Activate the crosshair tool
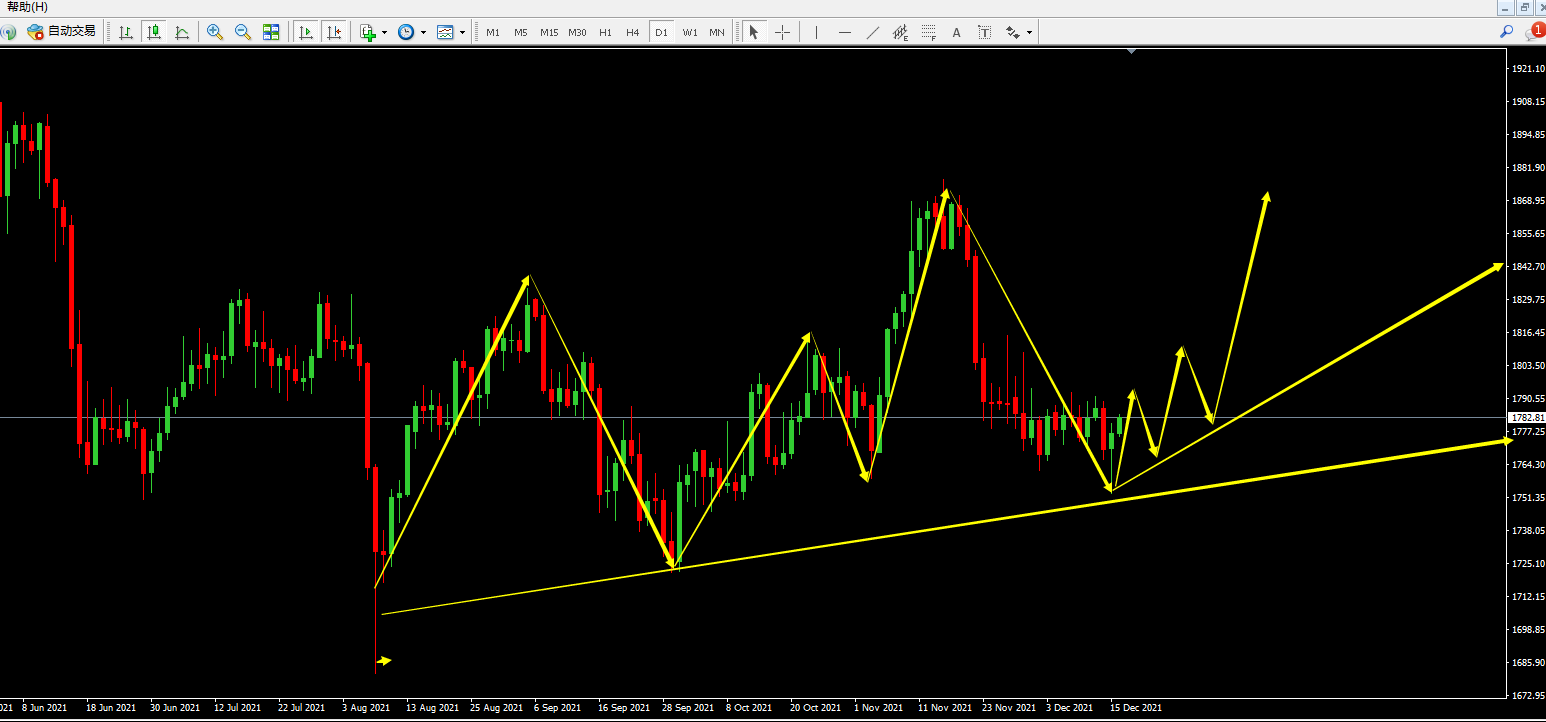 click(x=782, y=32)
